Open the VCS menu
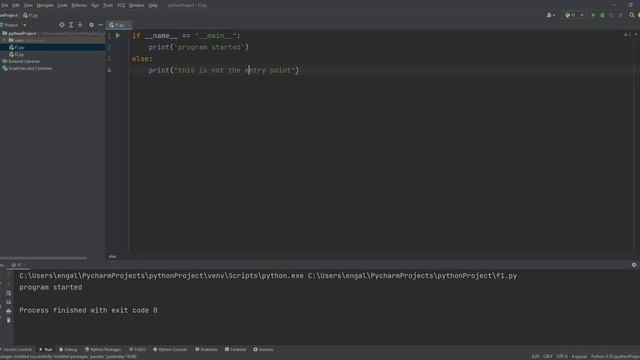The width and height of the screenshot is (640, 360). pos(121,5)
